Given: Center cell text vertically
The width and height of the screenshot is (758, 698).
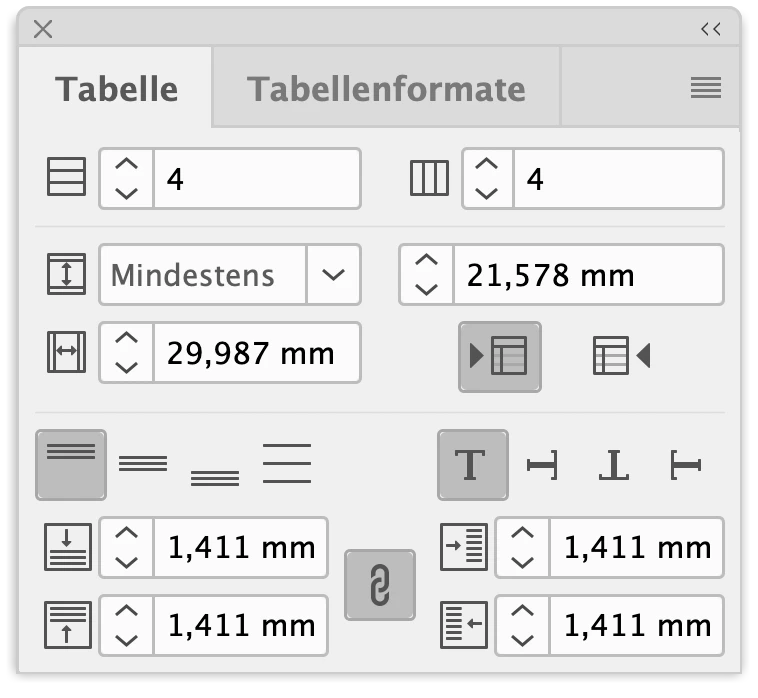Looking at the screenshot, I should tap(143, 464).
